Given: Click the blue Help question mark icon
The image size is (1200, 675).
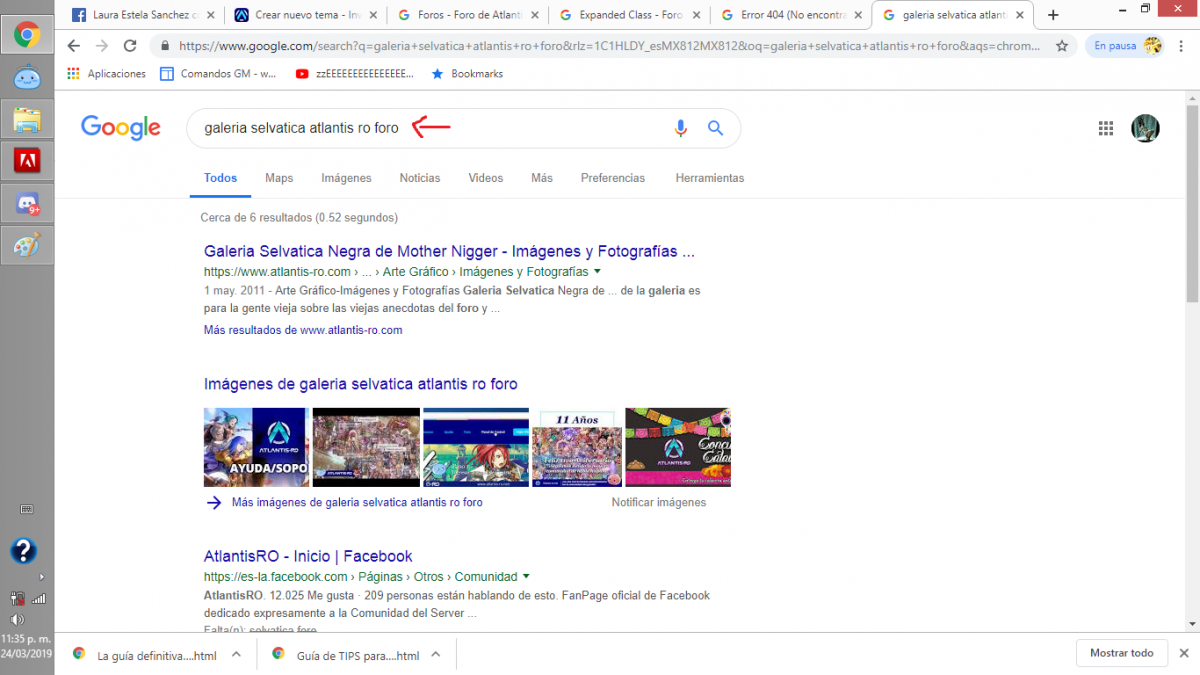Looking at the screenshot, I should click(x=24, y=550).
